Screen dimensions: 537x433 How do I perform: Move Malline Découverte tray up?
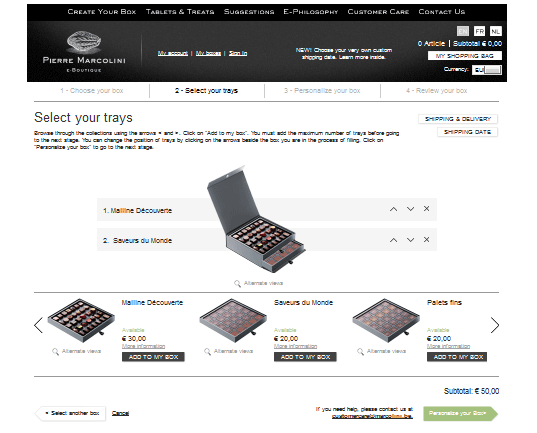click(394, 209)
